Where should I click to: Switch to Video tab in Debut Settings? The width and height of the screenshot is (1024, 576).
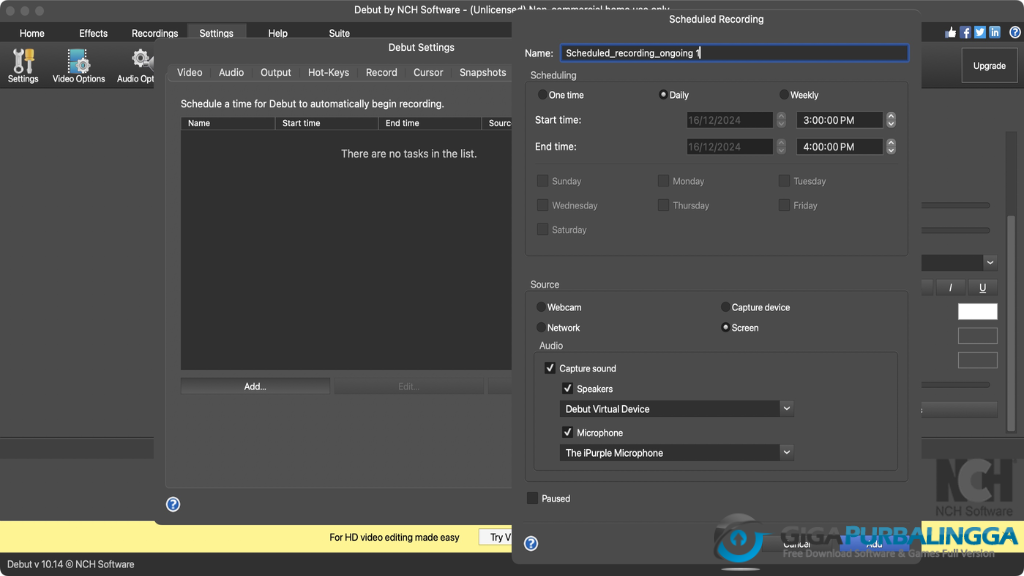pos(189,72)
